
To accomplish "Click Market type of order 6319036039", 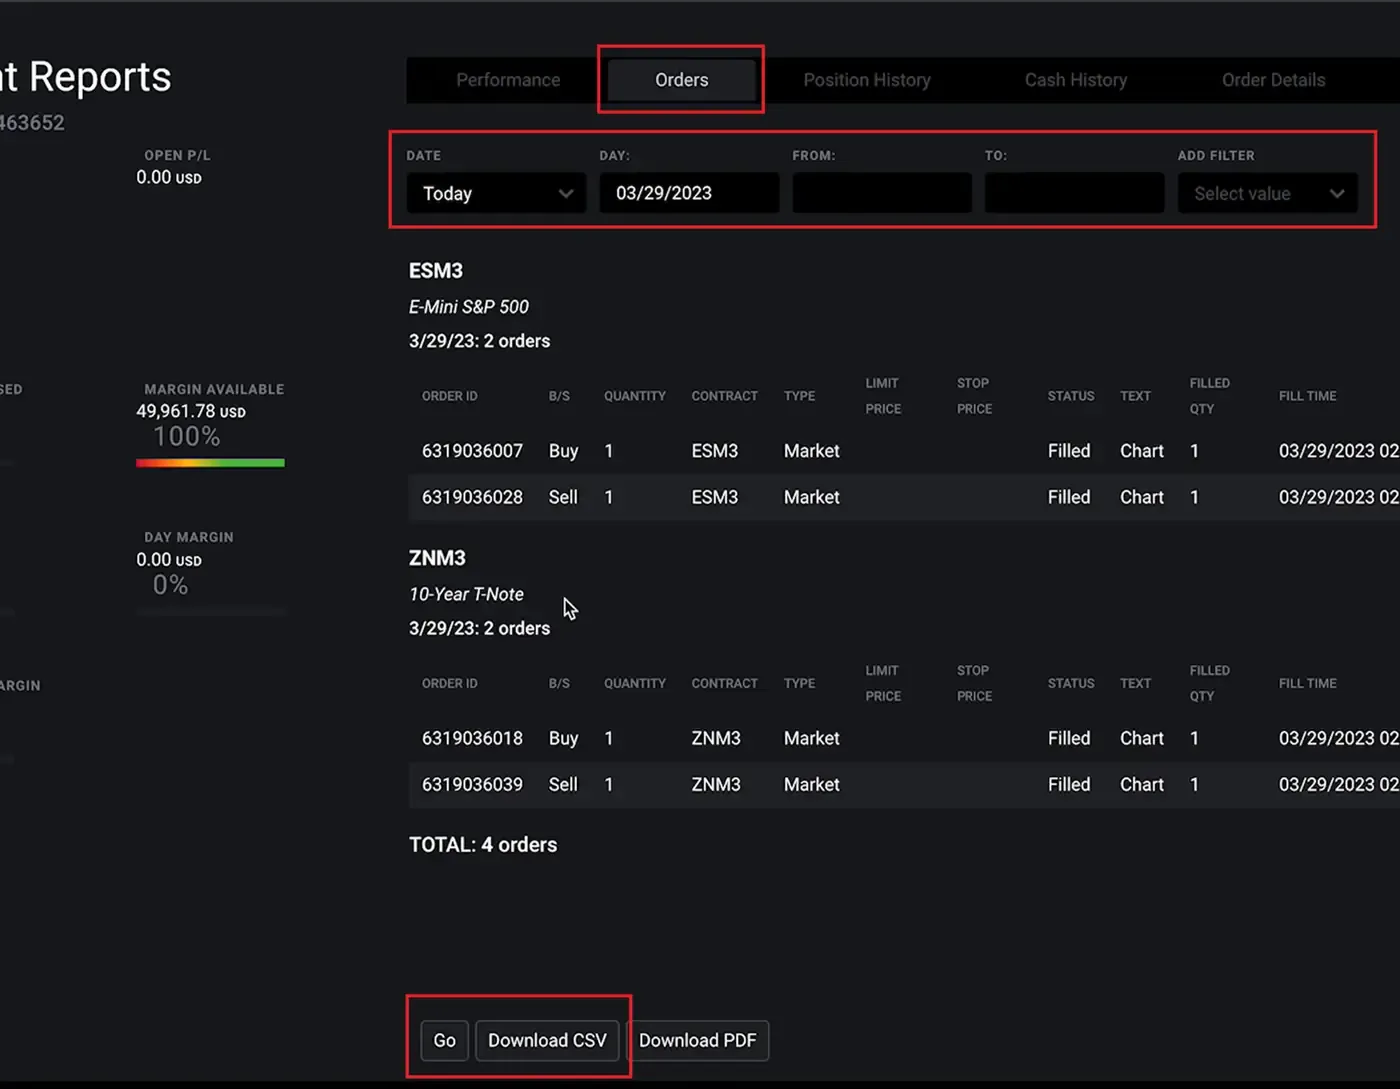I will [811, 784].
